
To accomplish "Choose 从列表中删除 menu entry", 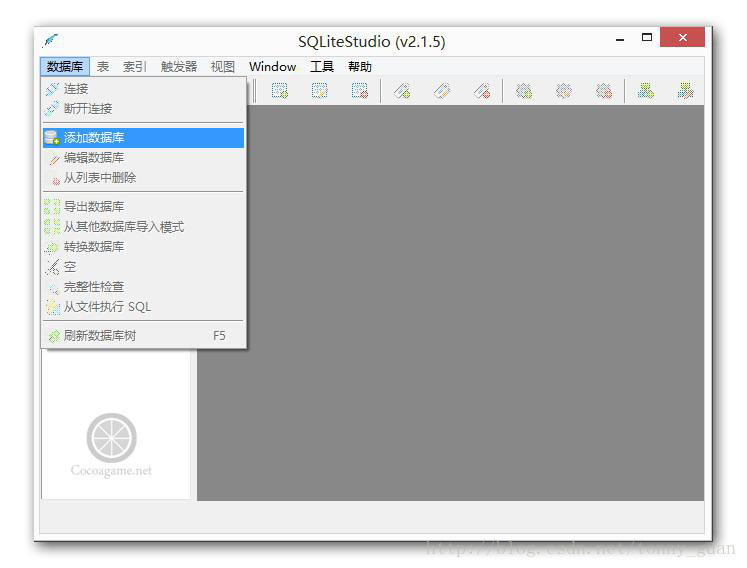I will [143, 178].
